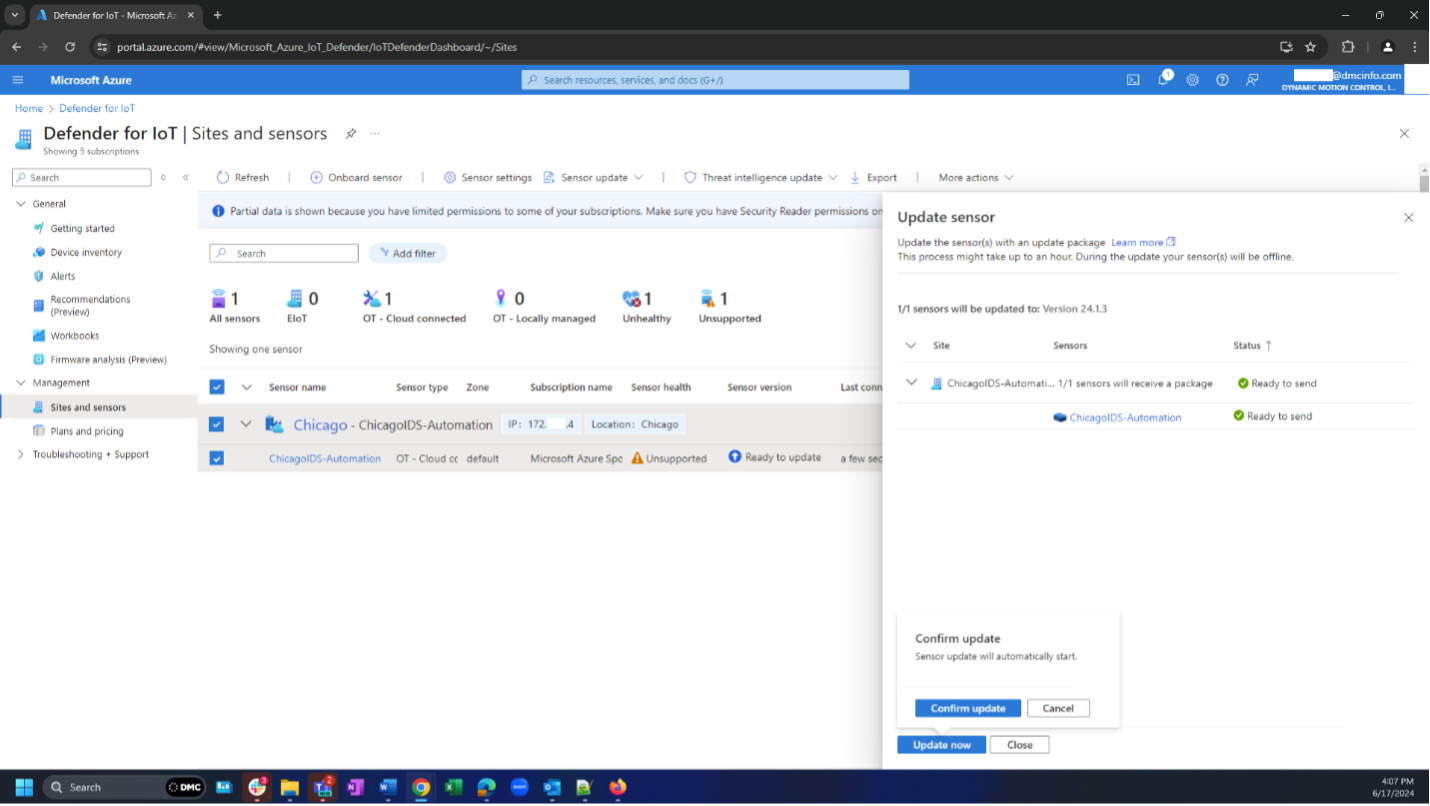The width and height of the screenshot is (1430, 806).
Task: Cancel the Confirm update dialog
Action: [1058, 708]
